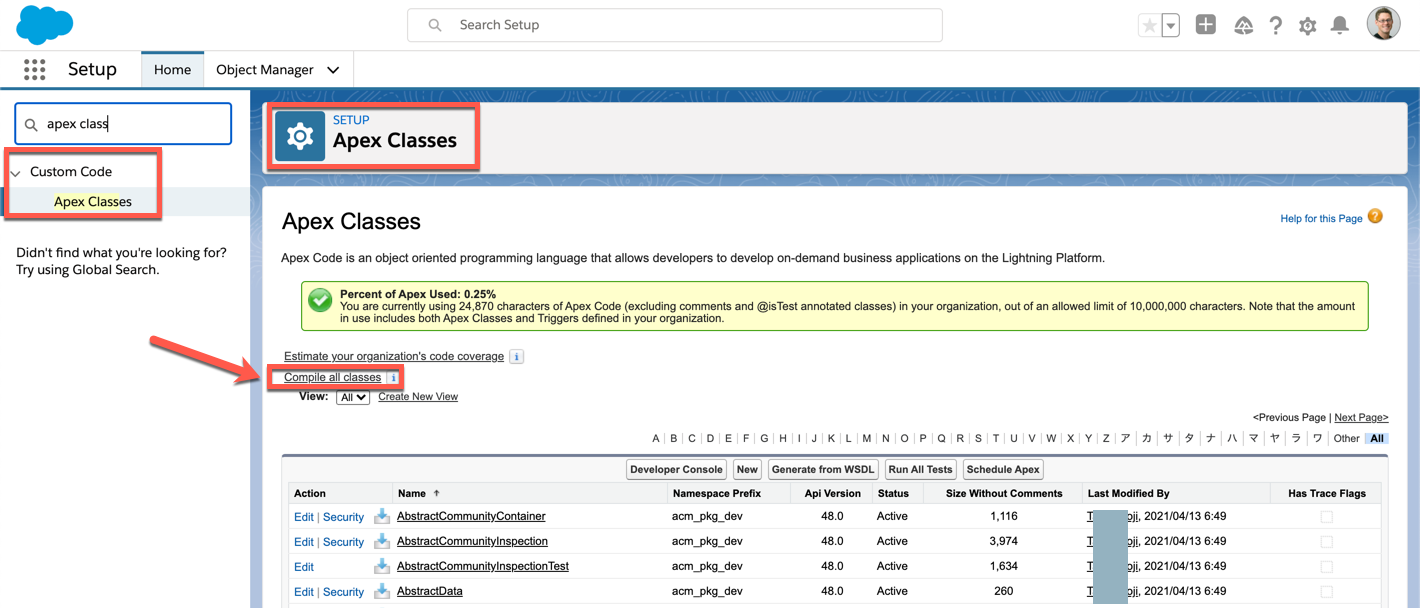Click the Developer Console button

point(676,469)
